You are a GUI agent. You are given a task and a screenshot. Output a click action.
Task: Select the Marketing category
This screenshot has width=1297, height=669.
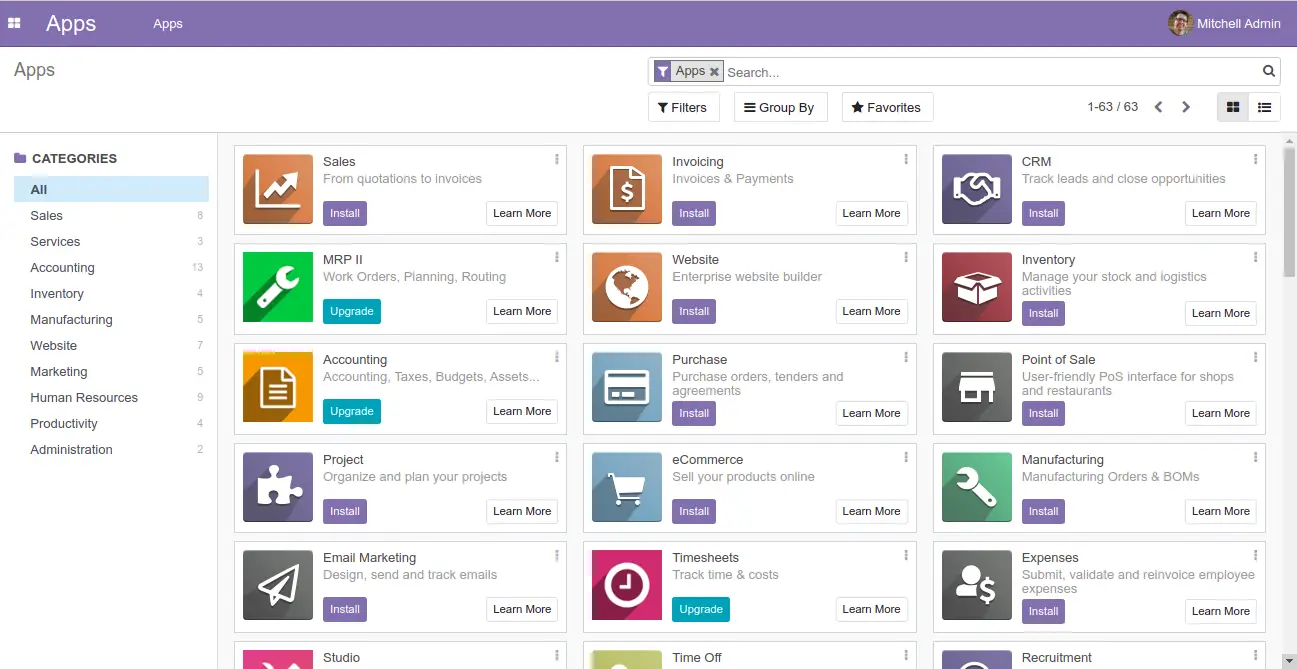click(111, 371)
